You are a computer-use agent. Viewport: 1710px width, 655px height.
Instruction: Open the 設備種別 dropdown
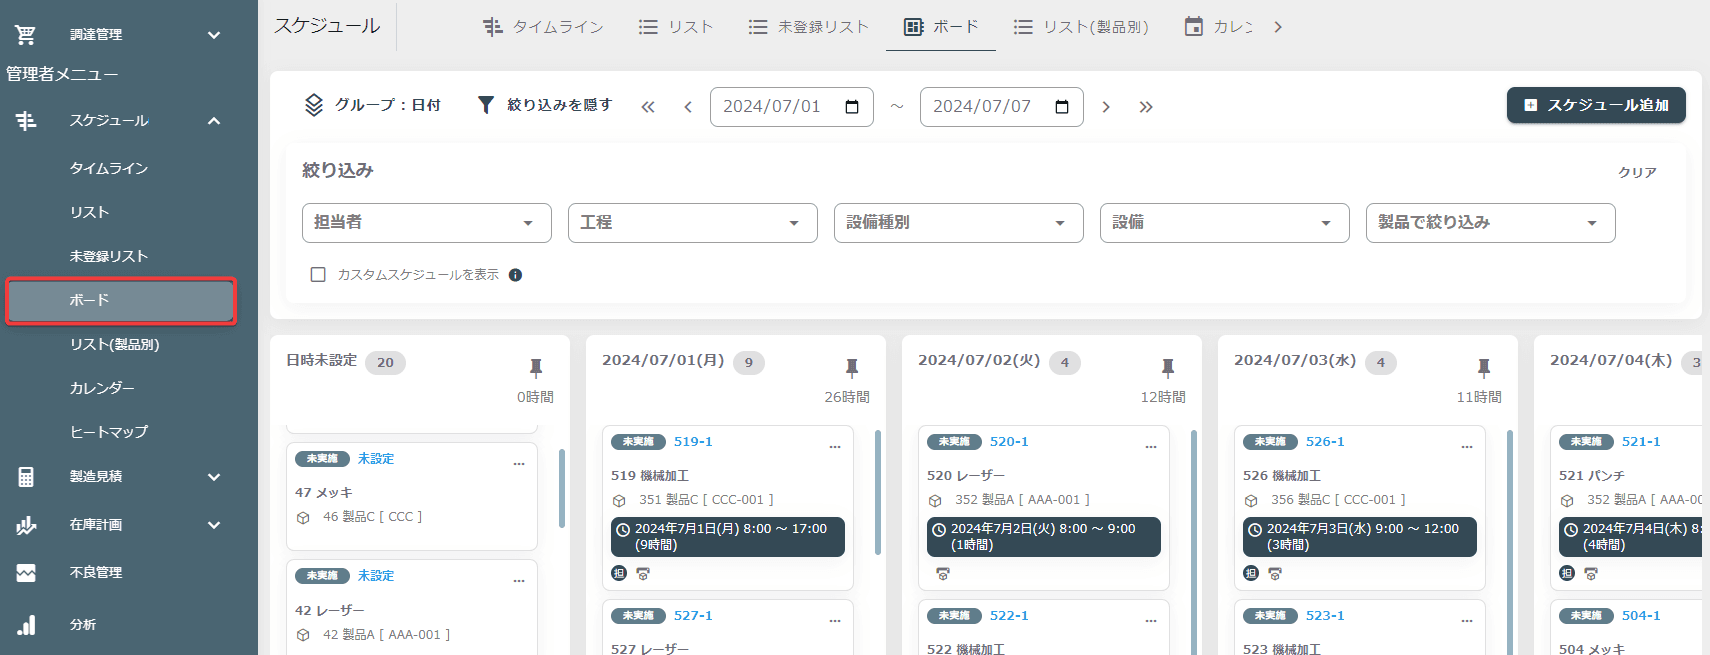[x=959, y=223]
